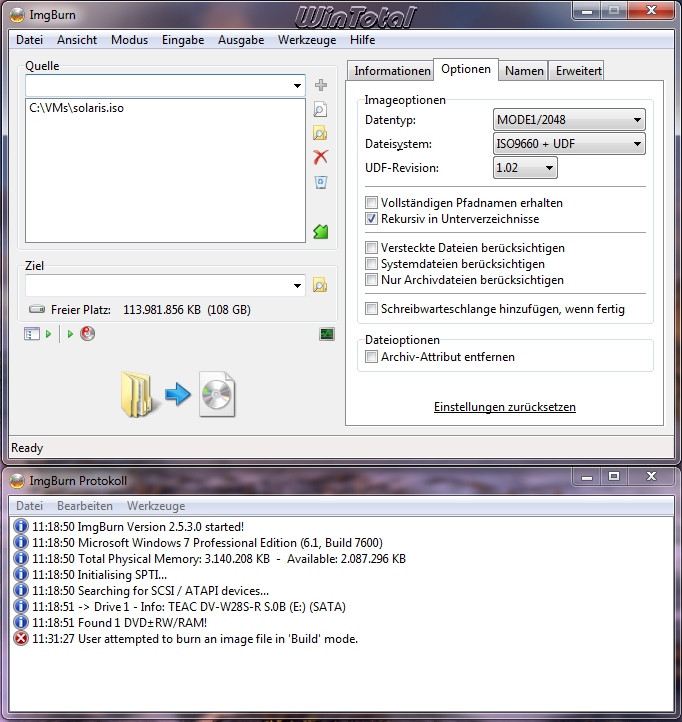This screenshot has height=722, width=682.
Task: Minimize the ImgBurn Protokoll window
Action: [x=587, y=476]
